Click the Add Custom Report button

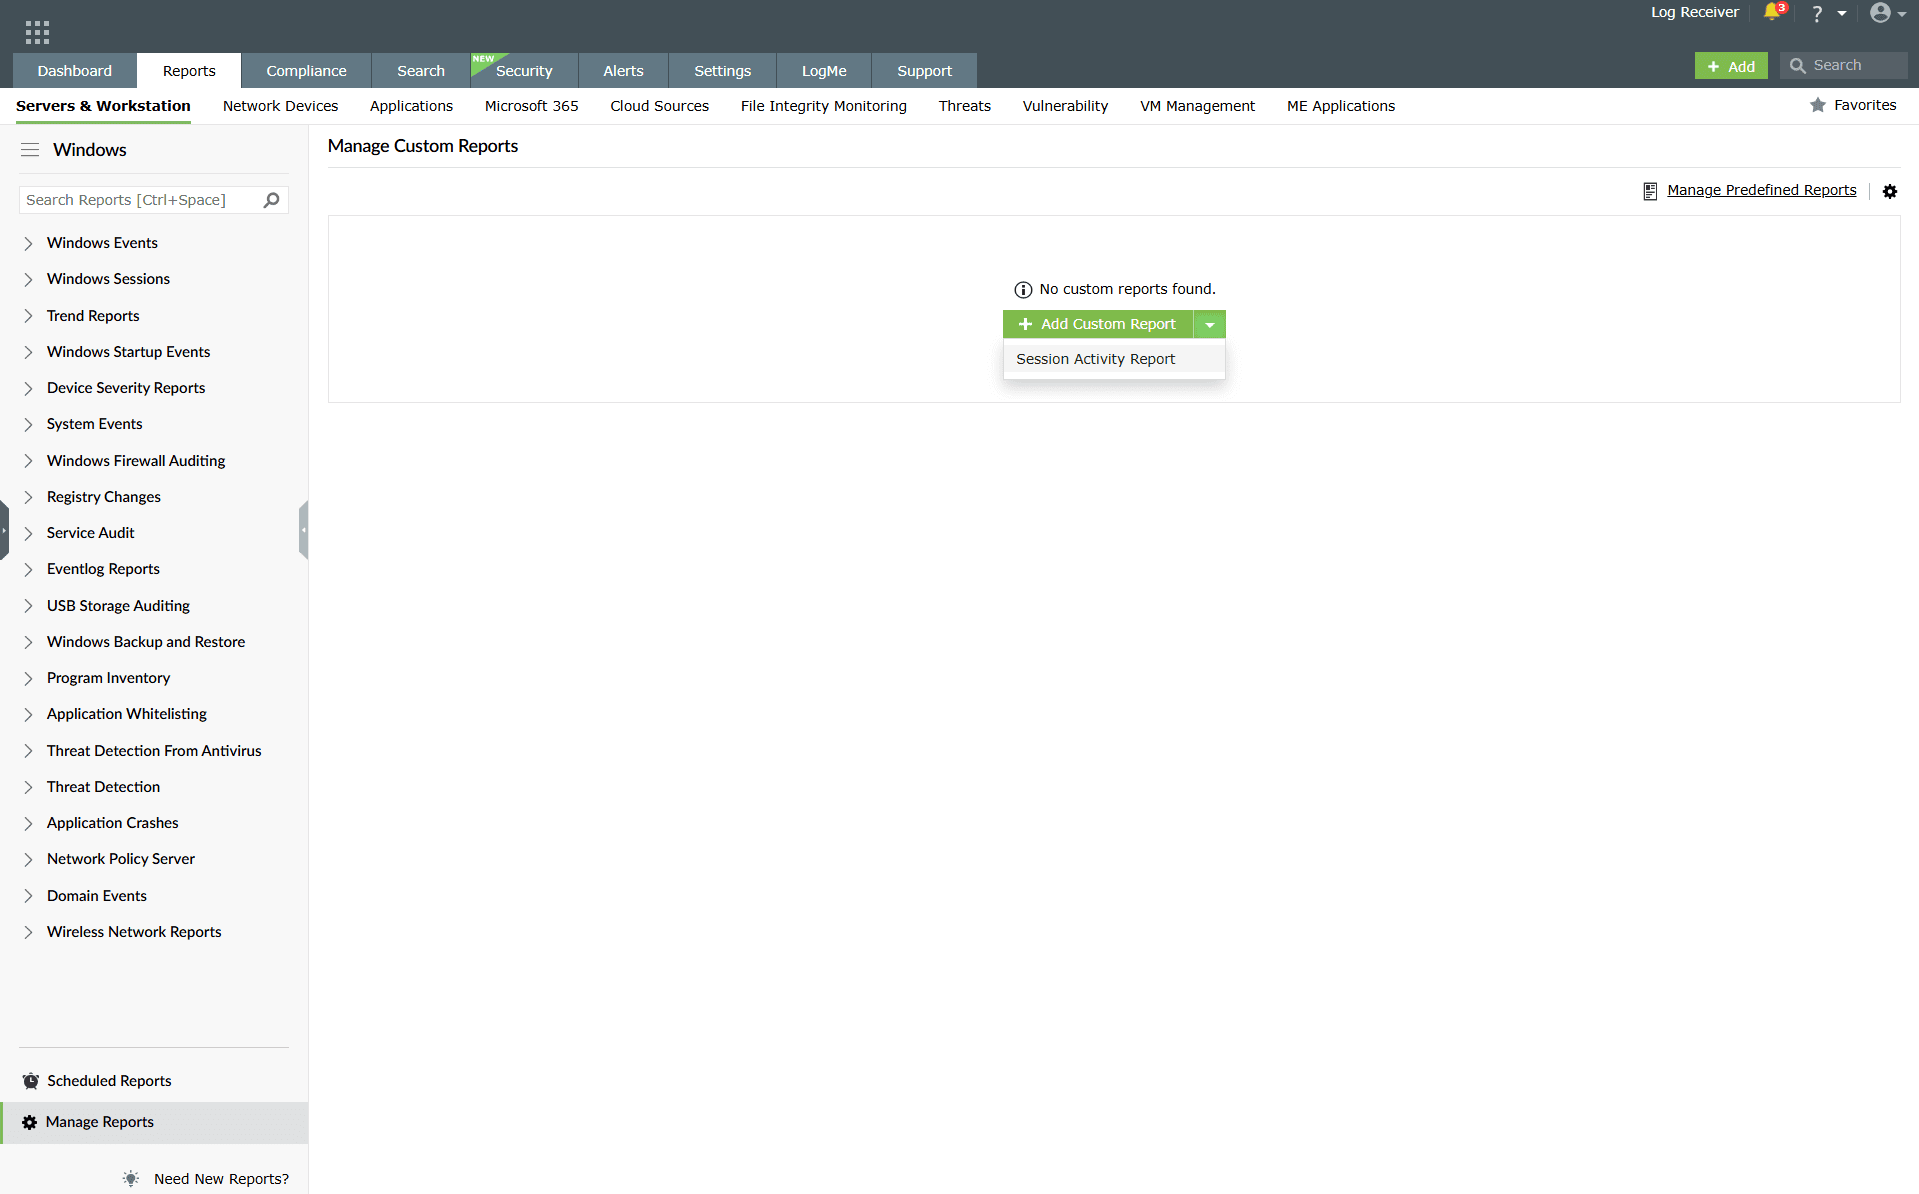point(1097,324)
